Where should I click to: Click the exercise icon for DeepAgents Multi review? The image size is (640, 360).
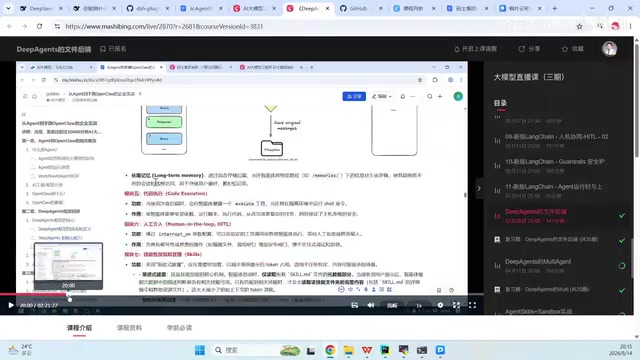pos(497,289)
